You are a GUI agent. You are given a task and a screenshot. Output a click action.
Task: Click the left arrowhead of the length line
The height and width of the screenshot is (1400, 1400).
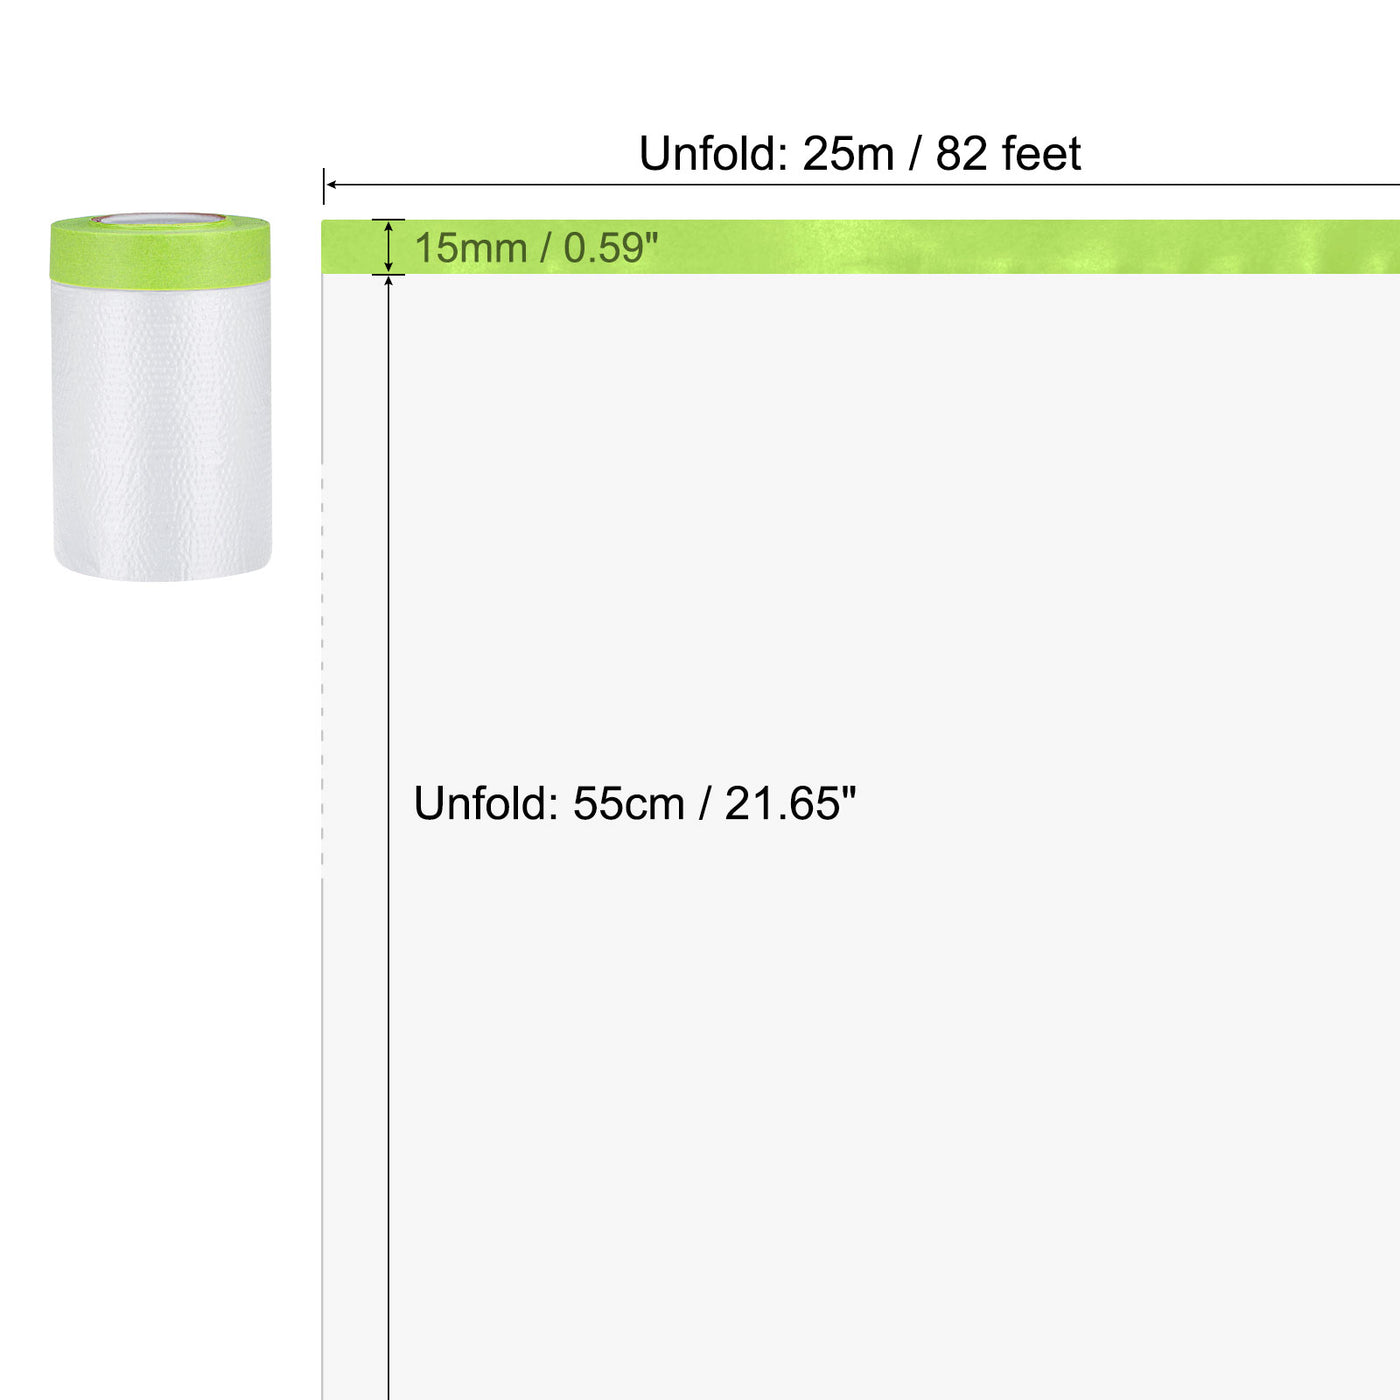pyautogui.click(x=331, y=185)
